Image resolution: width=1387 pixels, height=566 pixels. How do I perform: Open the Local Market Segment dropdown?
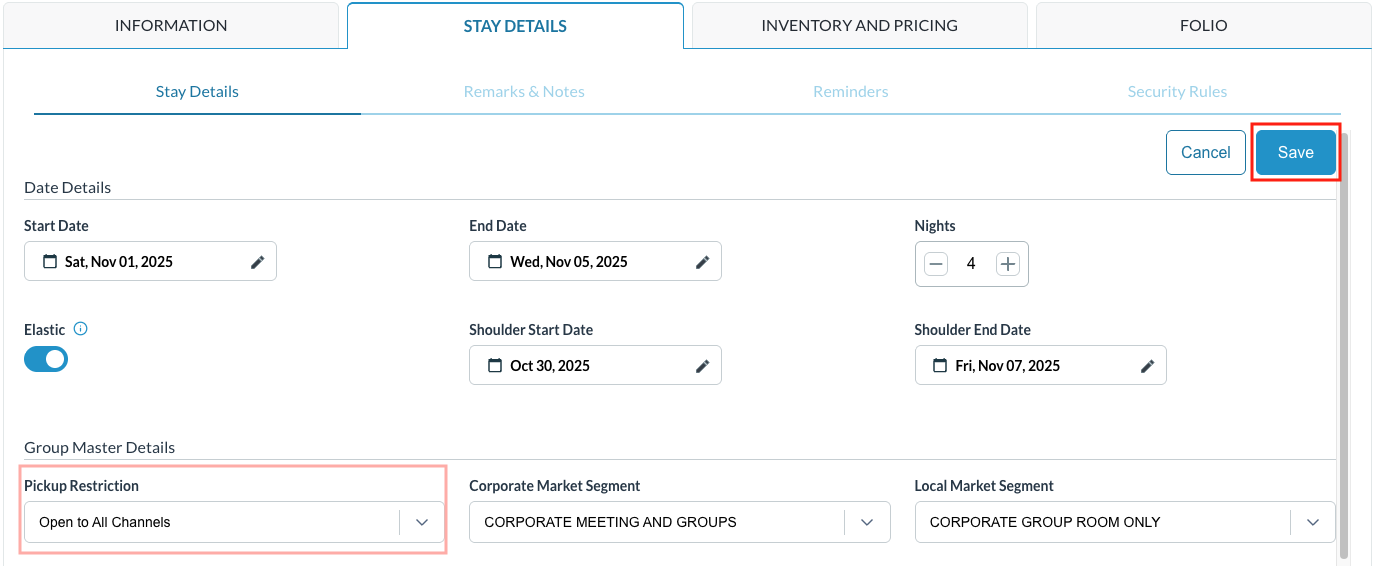click(1312, 522)
